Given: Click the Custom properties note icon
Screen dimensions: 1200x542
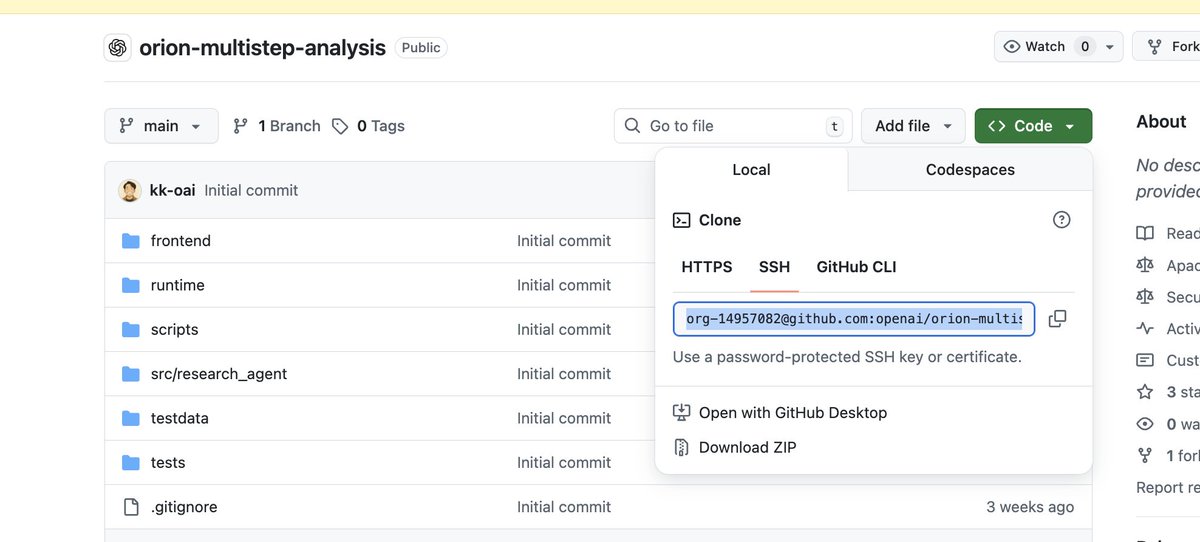Looking at the screenshot, I should pyautogui.click(x=1145, y=360).
